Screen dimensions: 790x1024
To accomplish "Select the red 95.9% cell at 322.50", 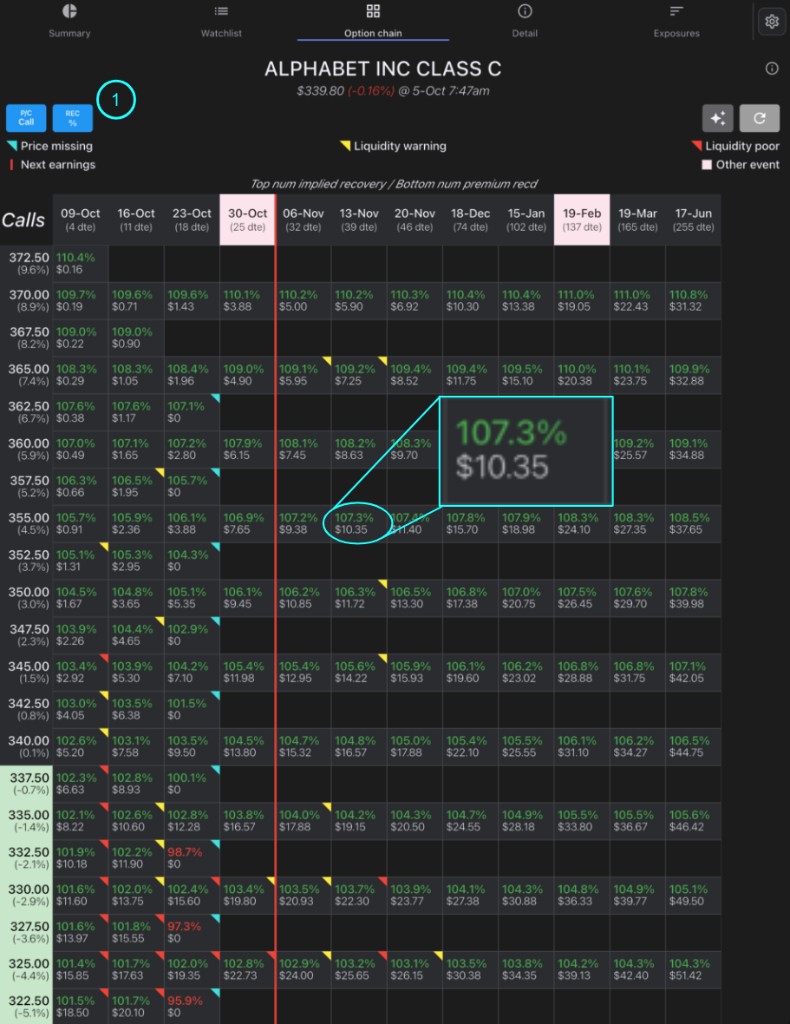I will [192, 1006].
